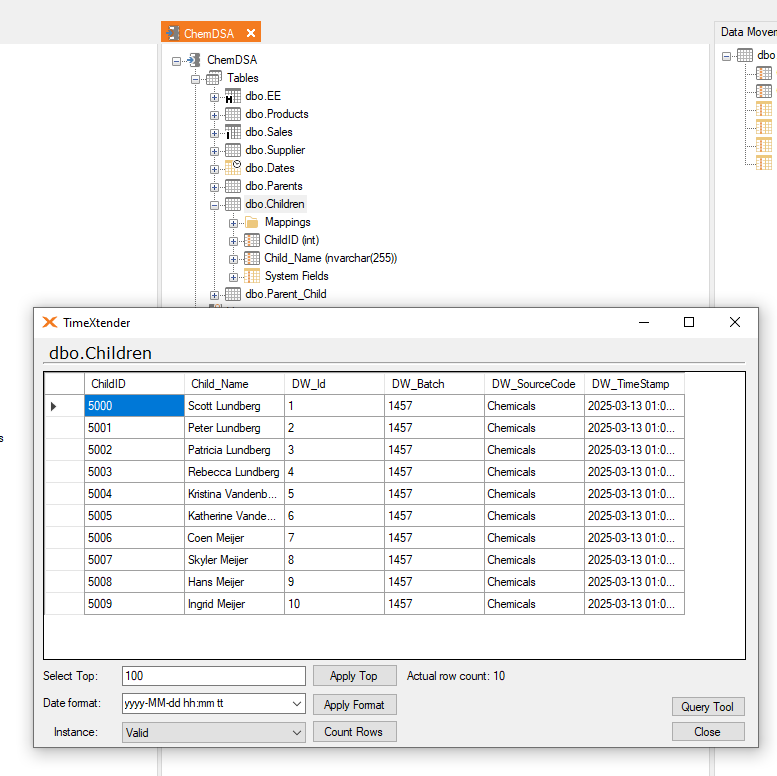Click the Mappings folder icon

(x=252, y=222)
